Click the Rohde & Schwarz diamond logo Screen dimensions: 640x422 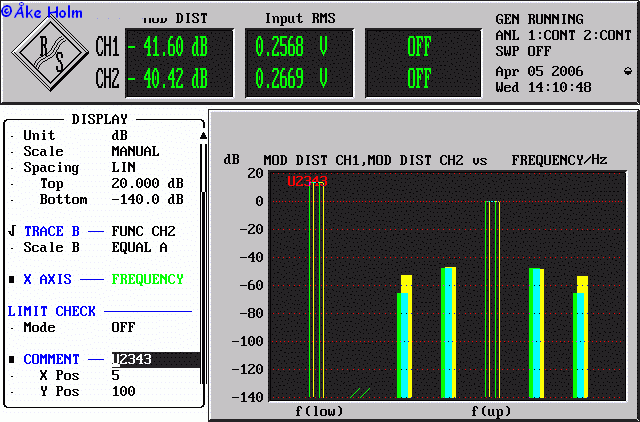coord(50,53)
